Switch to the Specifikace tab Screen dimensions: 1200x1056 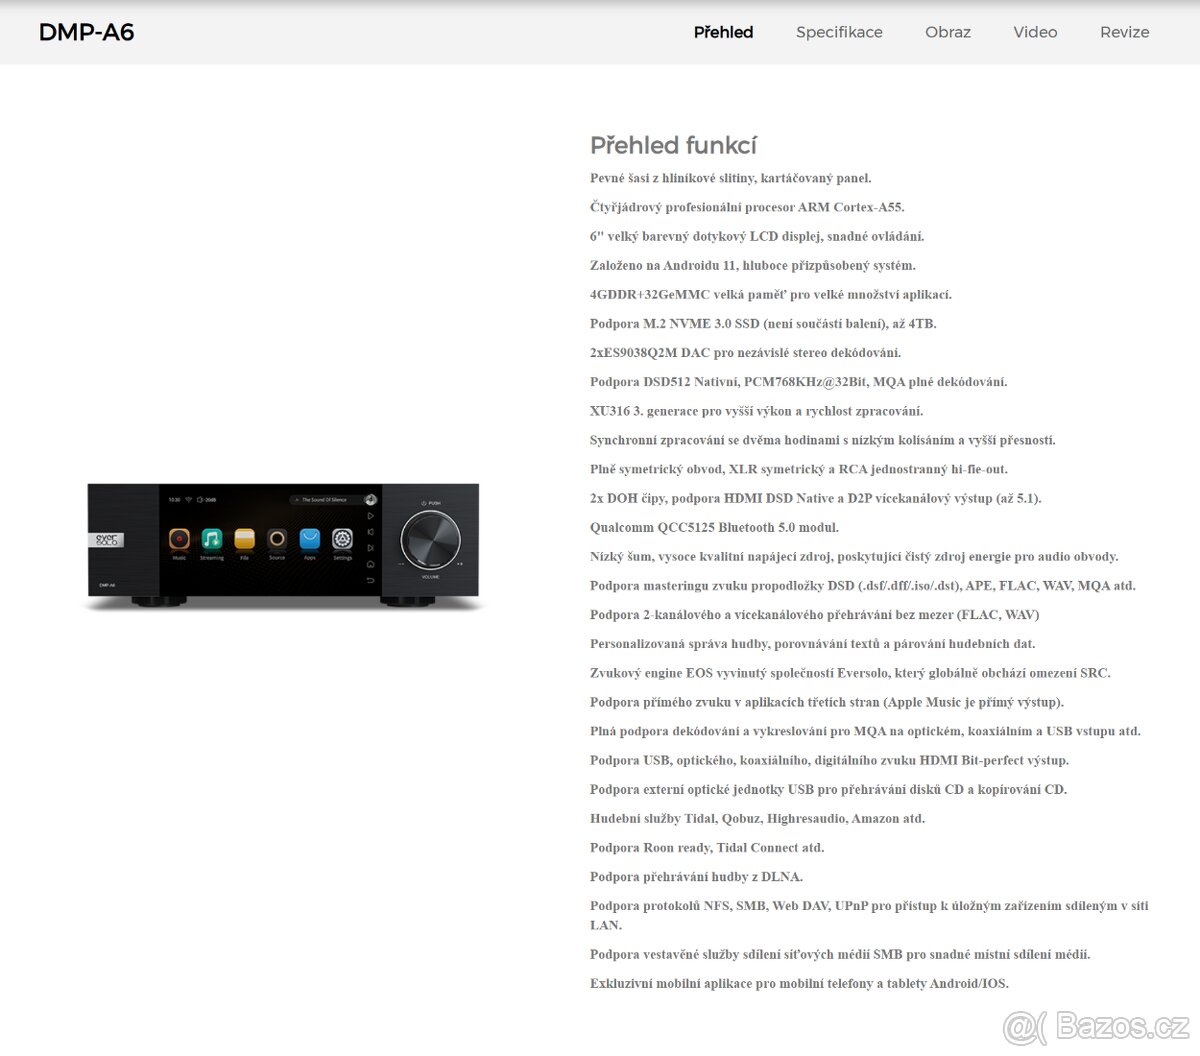[x=839, y=32]
